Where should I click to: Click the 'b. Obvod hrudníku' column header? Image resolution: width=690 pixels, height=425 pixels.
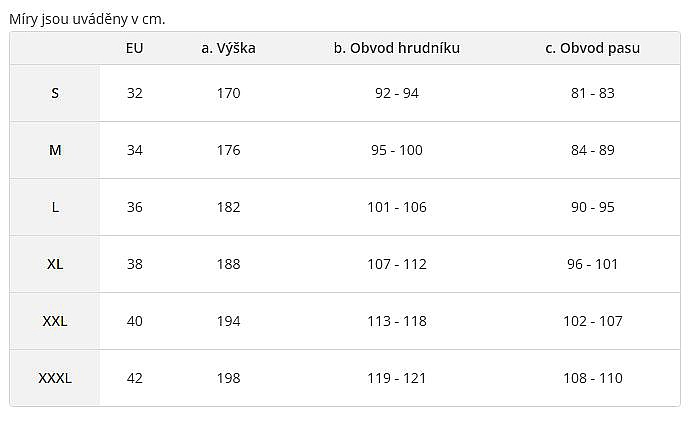(397, 48)
